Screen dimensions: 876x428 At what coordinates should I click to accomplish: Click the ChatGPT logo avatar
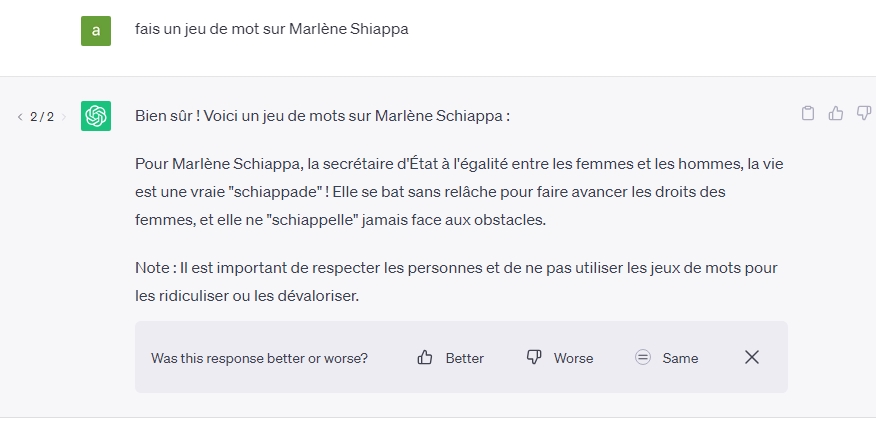pyautogui.click(x=96, y=116)
